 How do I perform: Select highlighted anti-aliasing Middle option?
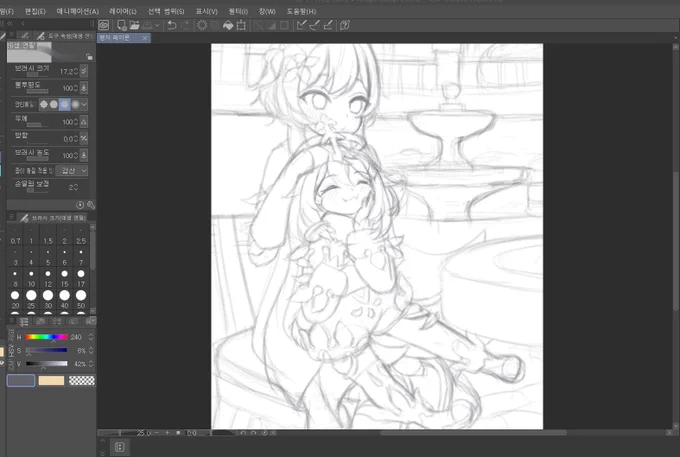tap(65, 104)
